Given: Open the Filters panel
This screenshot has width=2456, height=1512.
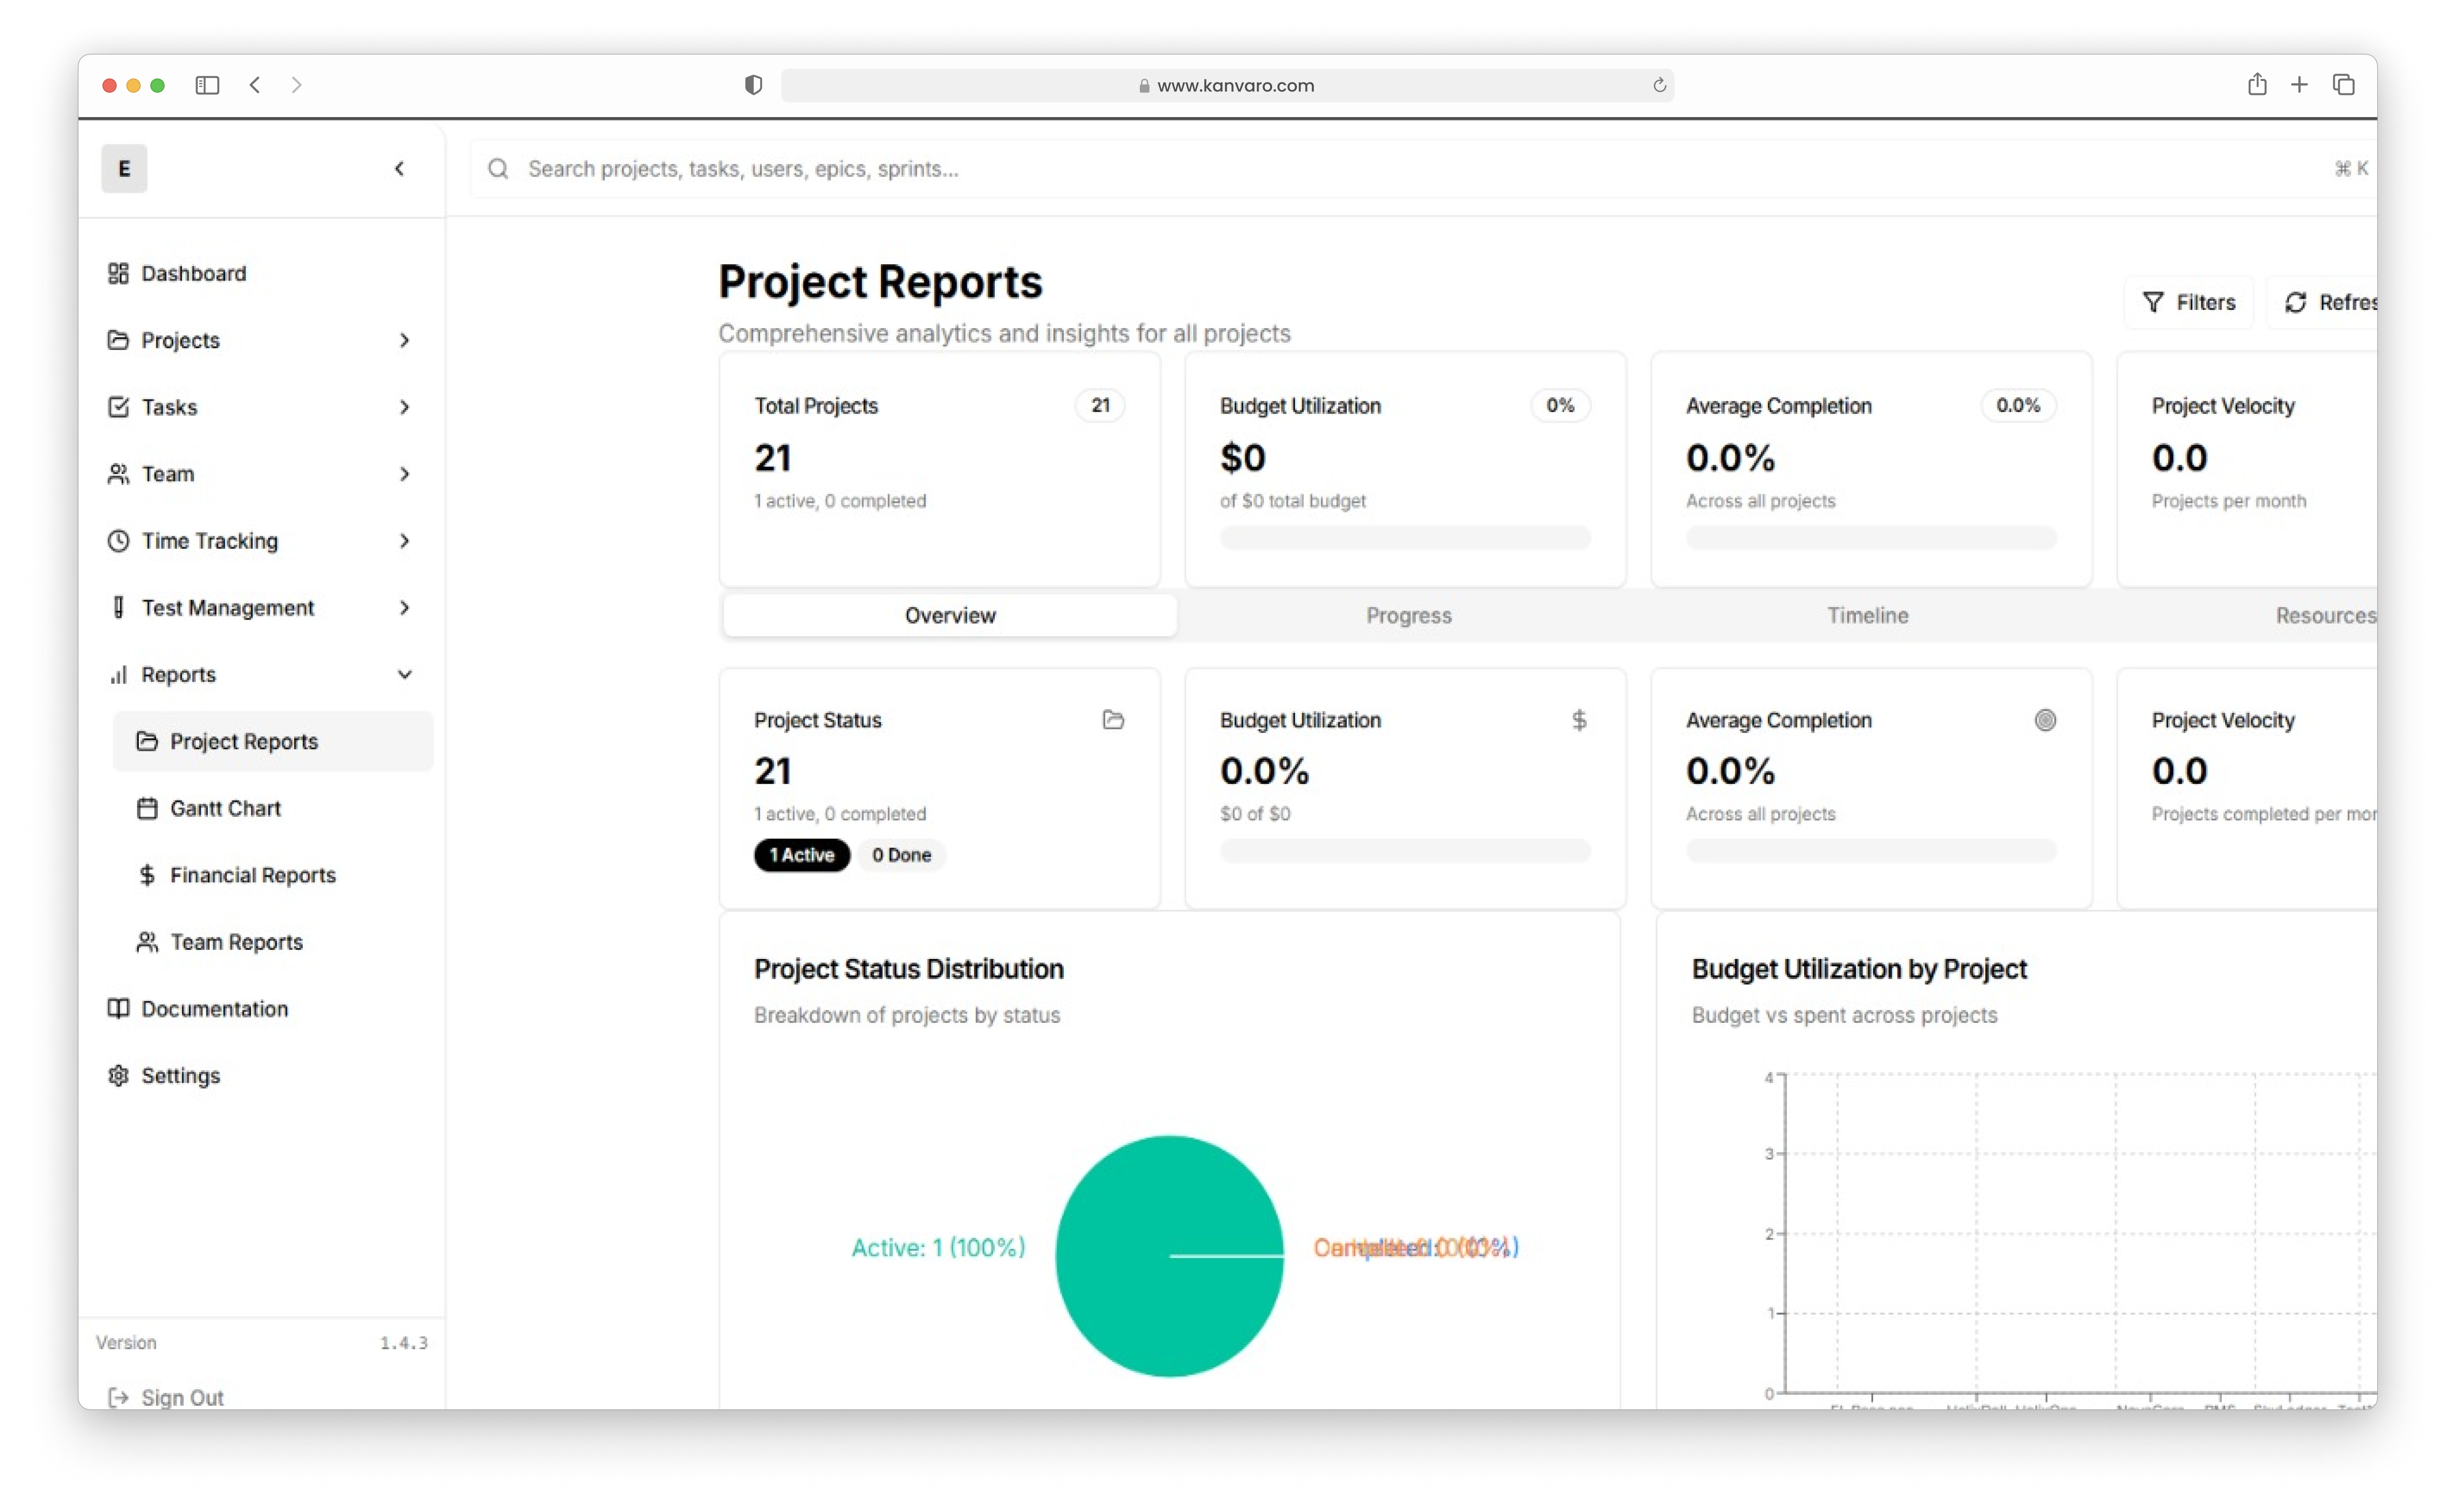Looking at the screenshot, I should click(2189, 302).
